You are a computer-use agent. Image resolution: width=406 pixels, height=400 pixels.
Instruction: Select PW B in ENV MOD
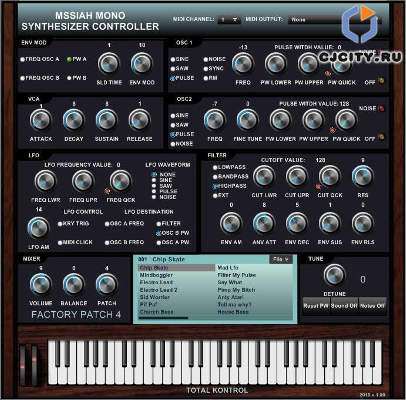point(77,78)
